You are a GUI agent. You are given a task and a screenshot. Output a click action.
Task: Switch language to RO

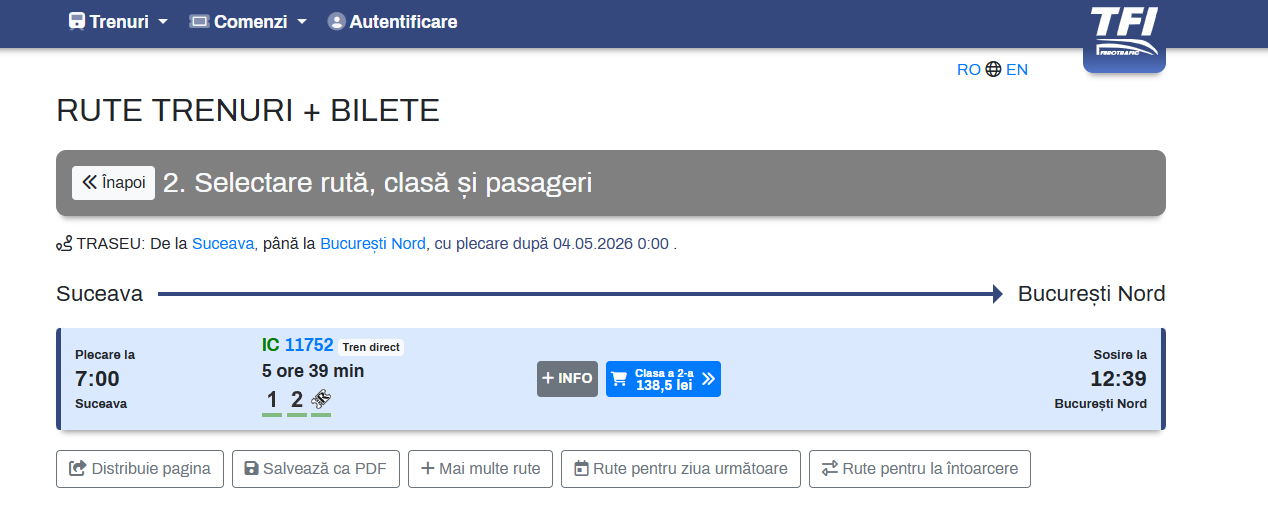click(x=968, y=70)
